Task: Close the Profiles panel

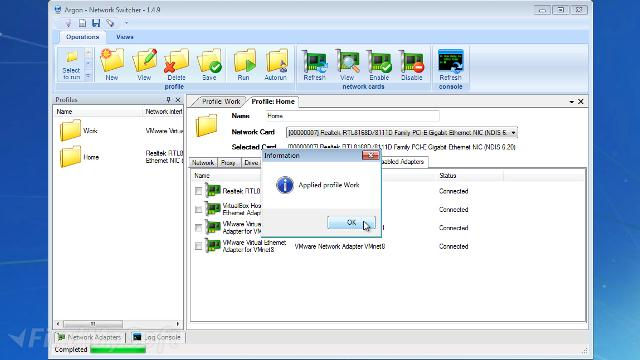Action: coord(178,100)
